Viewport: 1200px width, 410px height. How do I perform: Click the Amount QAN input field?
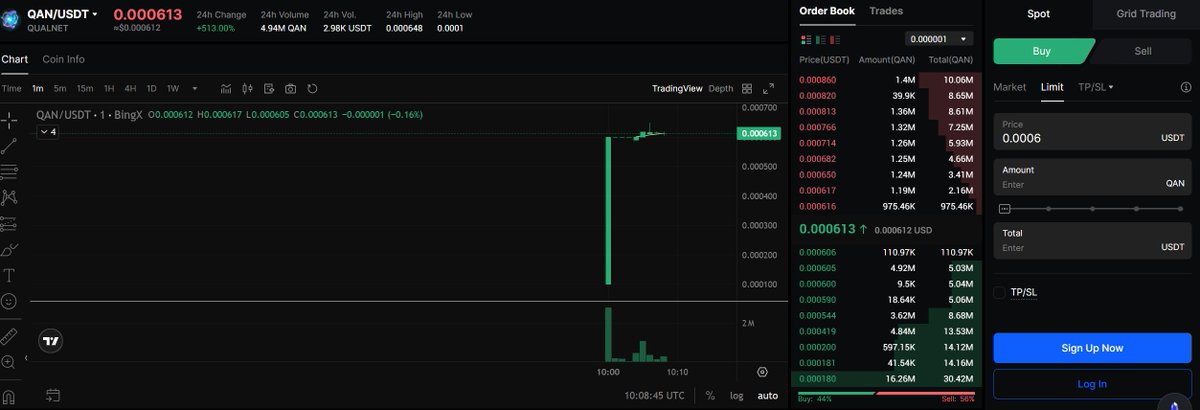(1092, 177)
